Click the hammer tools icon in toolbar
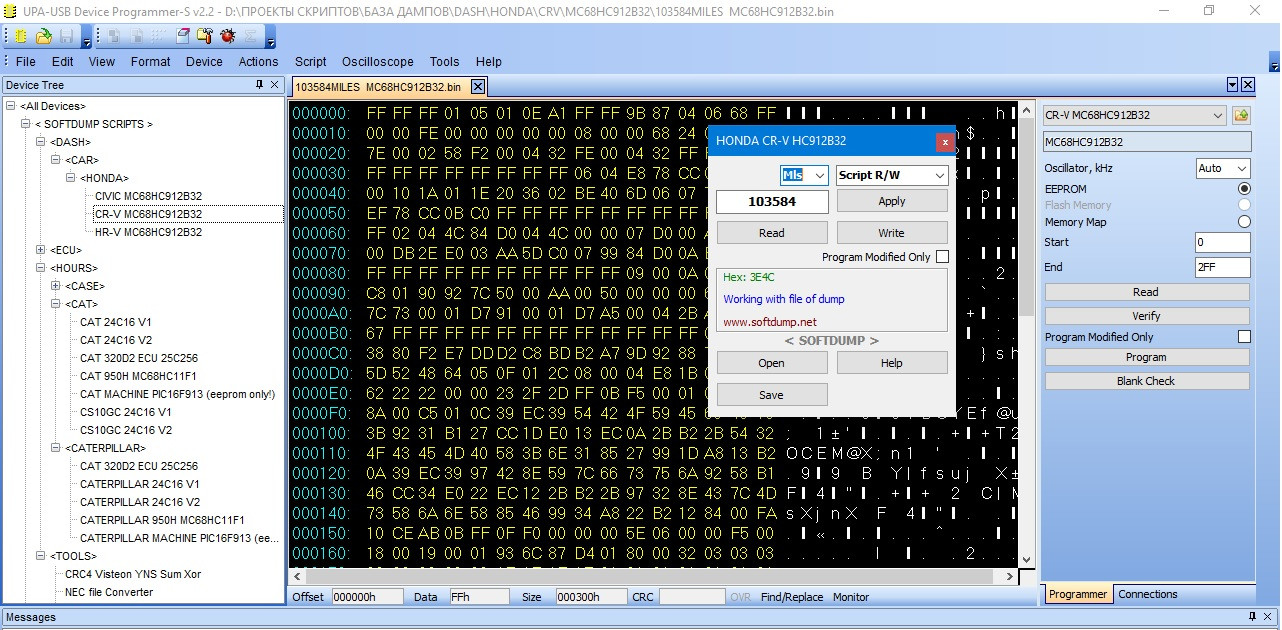The width and height of the screenshot is (1282, 630). click(x=205, y=36)
